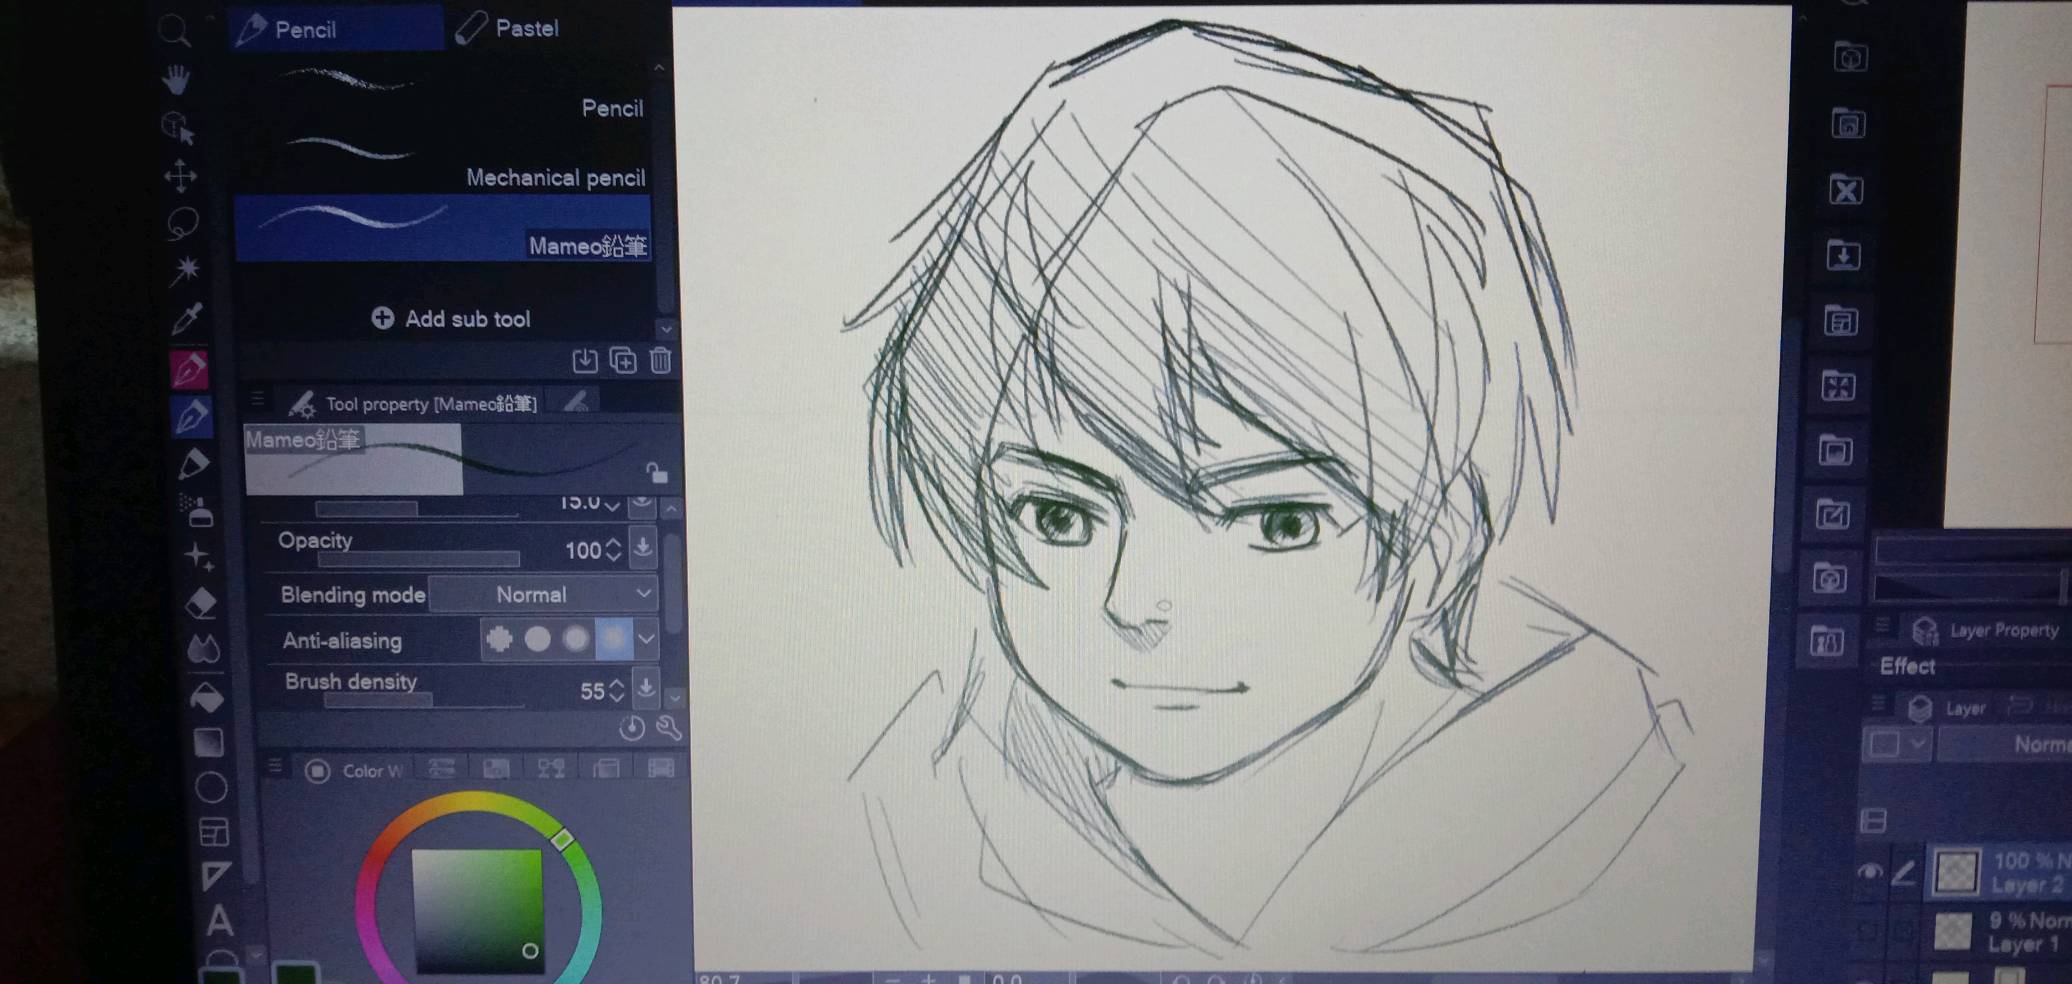Open the material folder with pencil edit icon
The image size is (2072, 984).
1833,515
